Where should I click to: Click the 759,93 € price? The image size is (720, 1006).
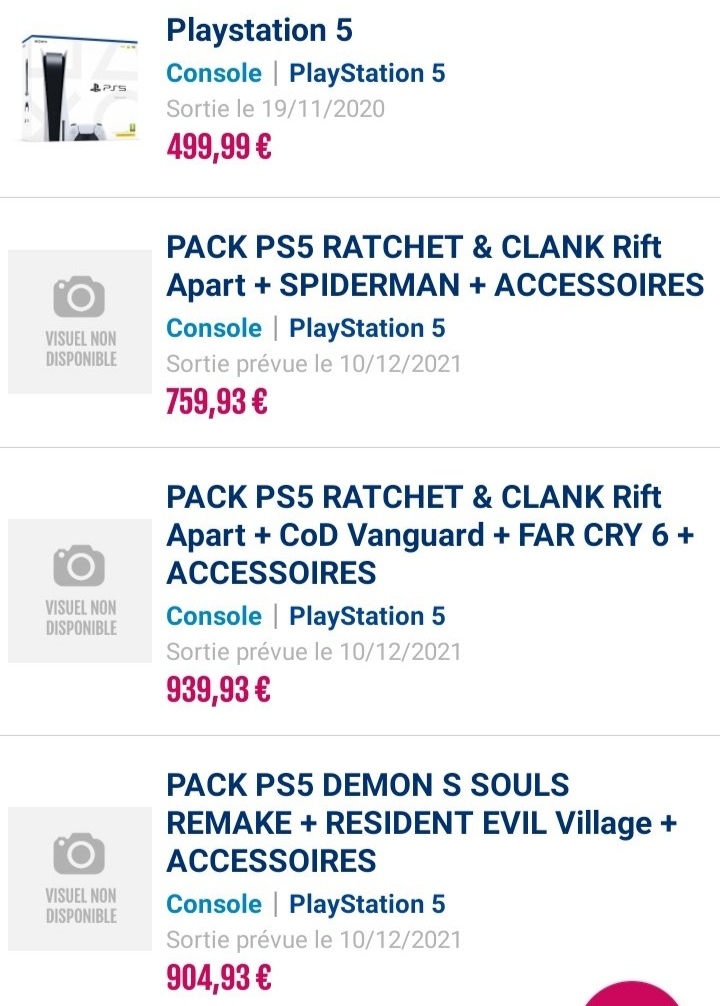click(x=217, y=402)
